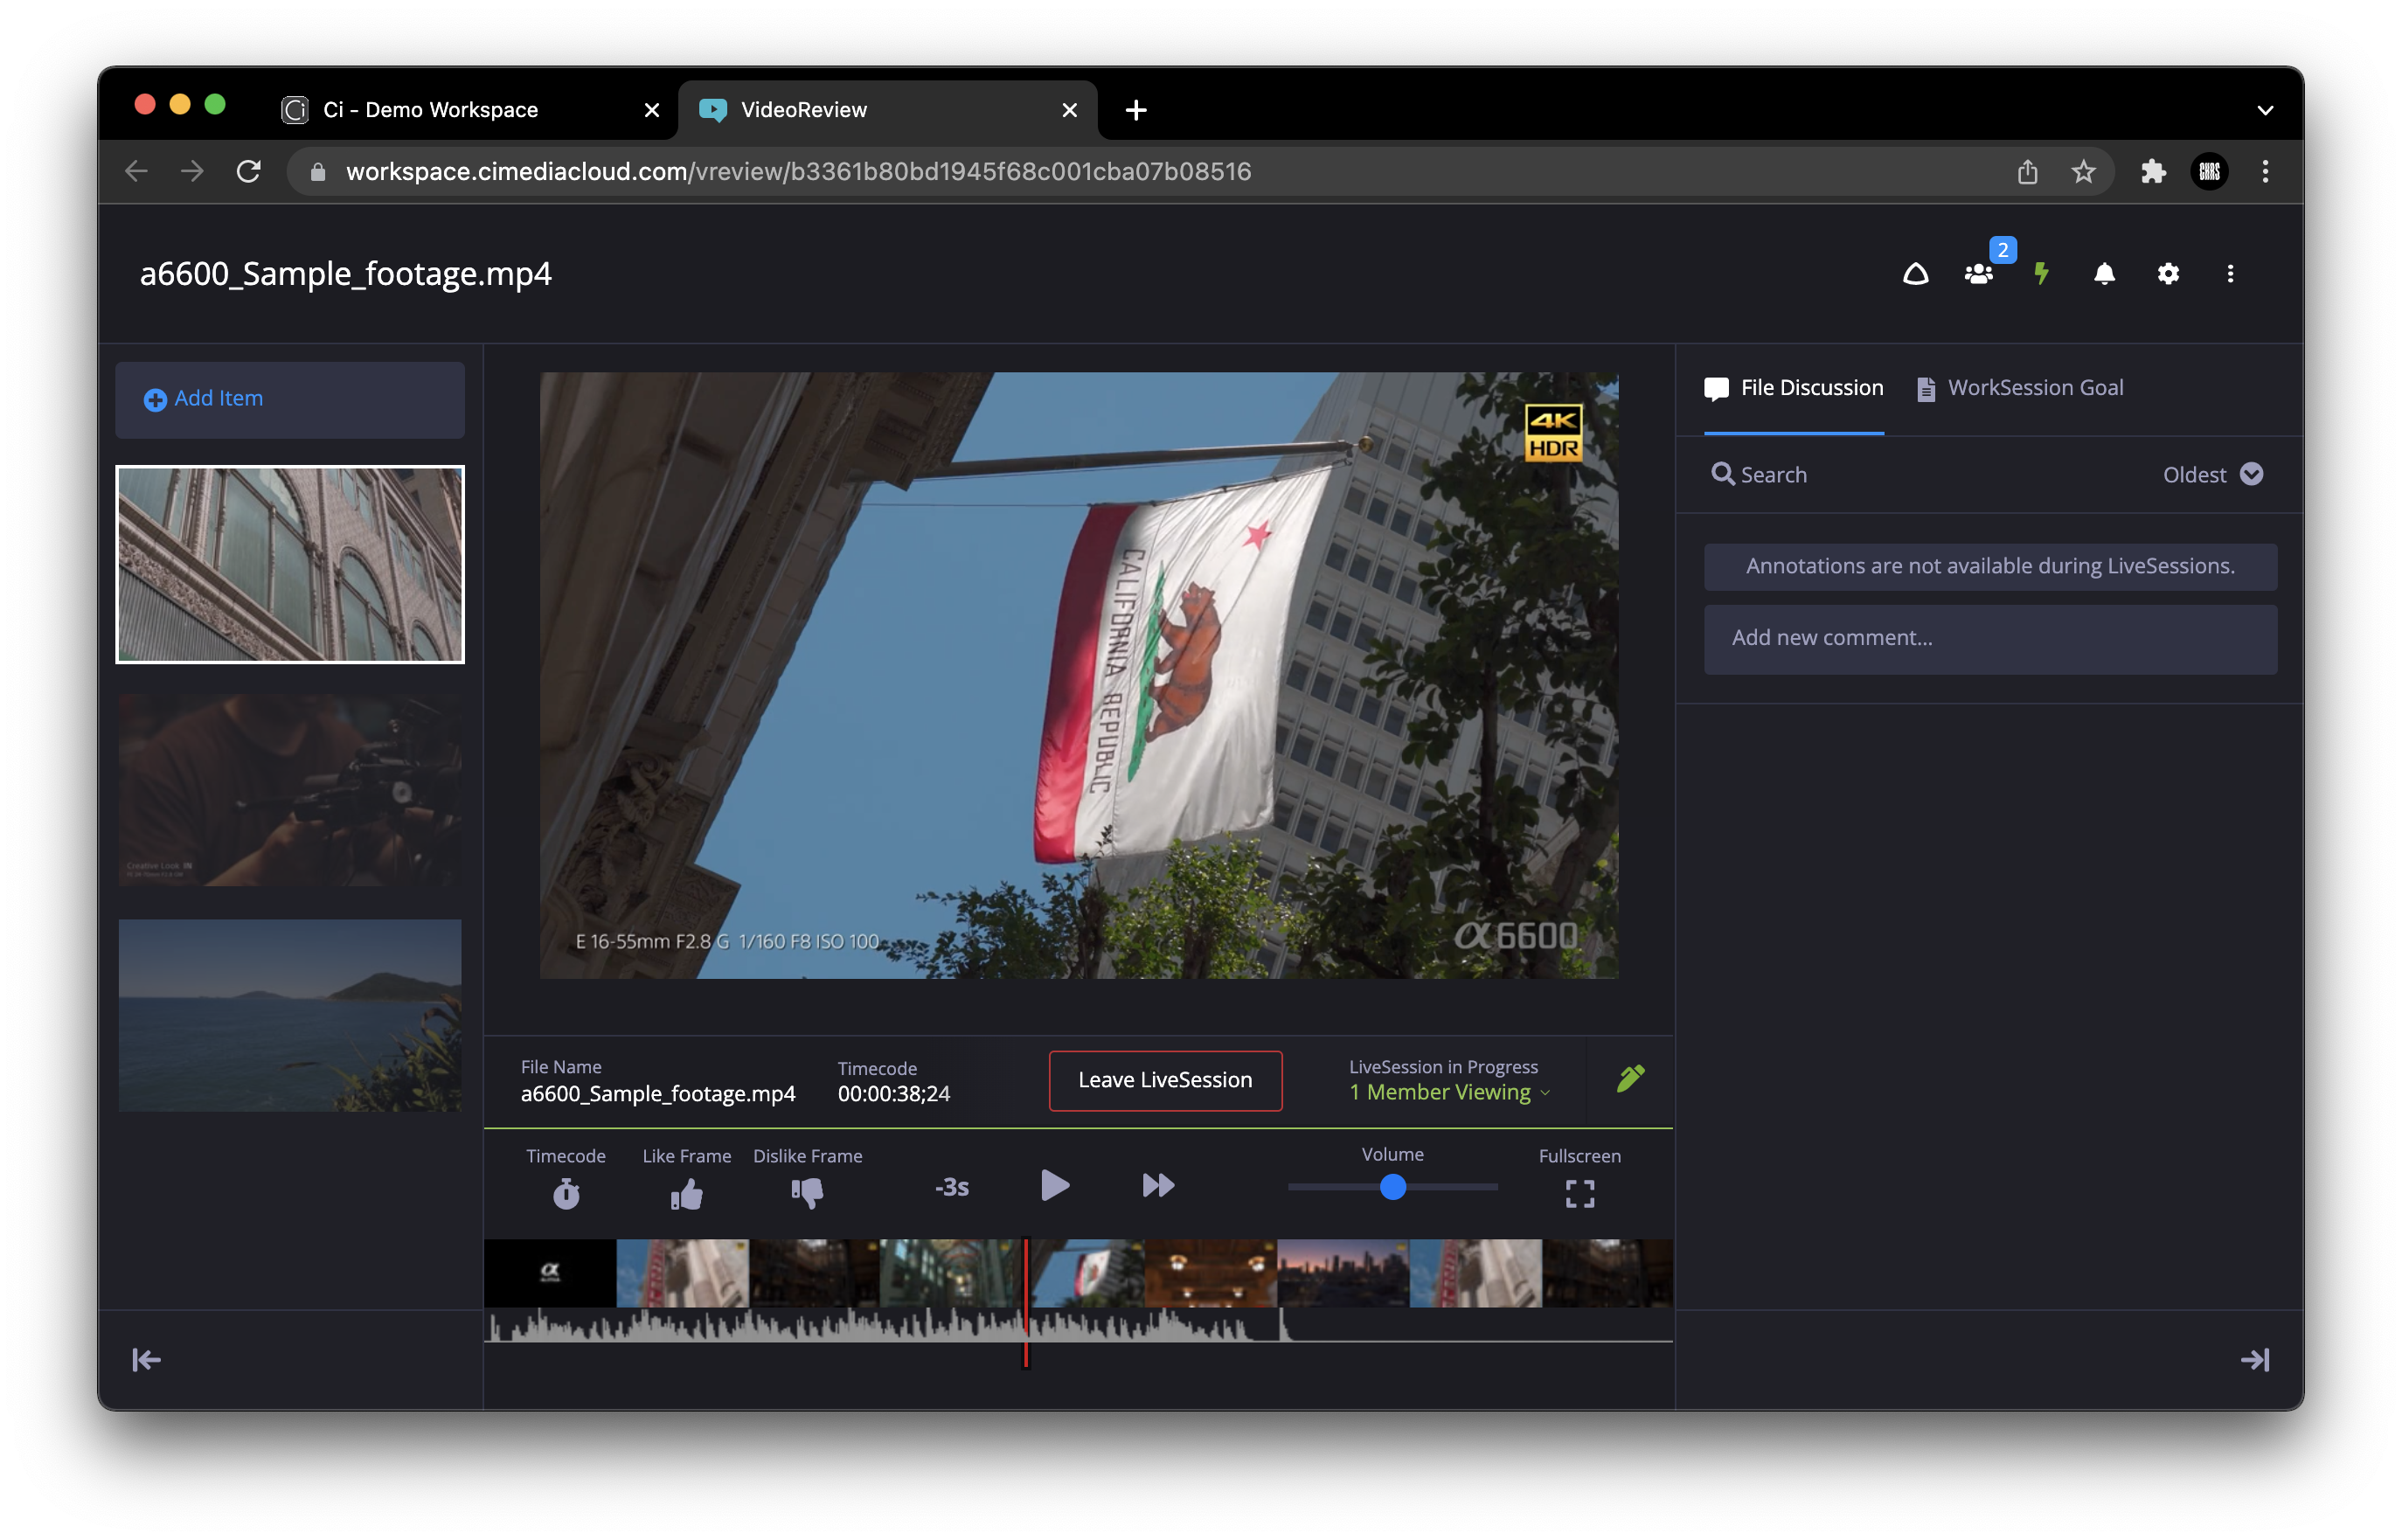Image resolution: width=2402 pixels, height=1540 pixels.
Task: Click the browser address bar URL
Action: click(798, 171)
